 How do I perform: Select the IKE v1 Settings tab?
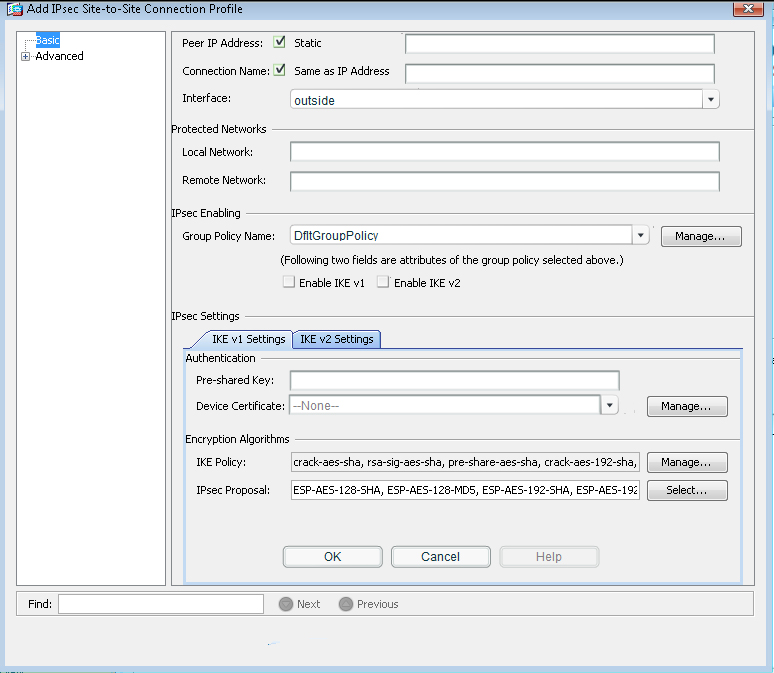tap(248, 339)
